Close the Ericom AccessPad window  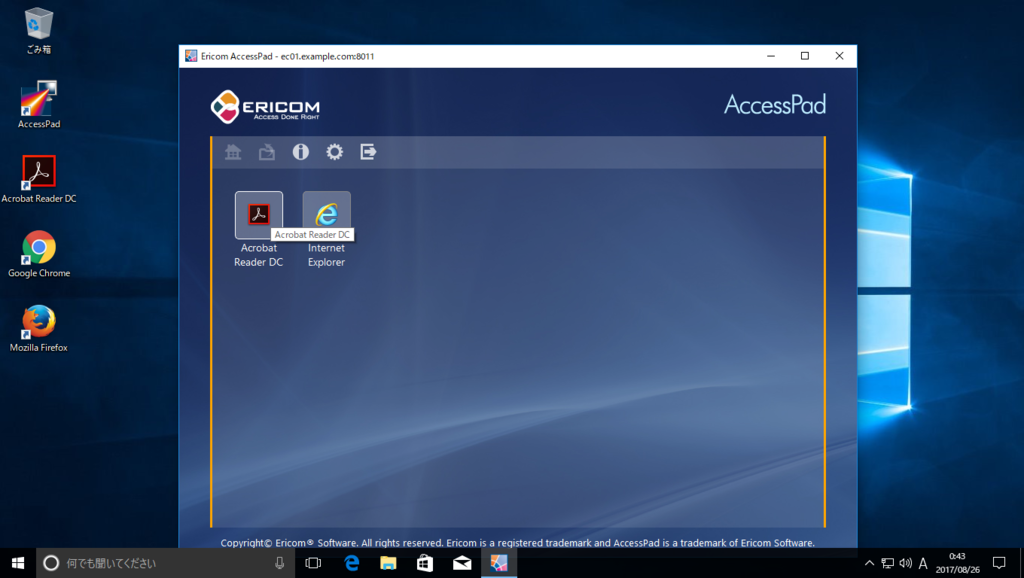(839, 56)
